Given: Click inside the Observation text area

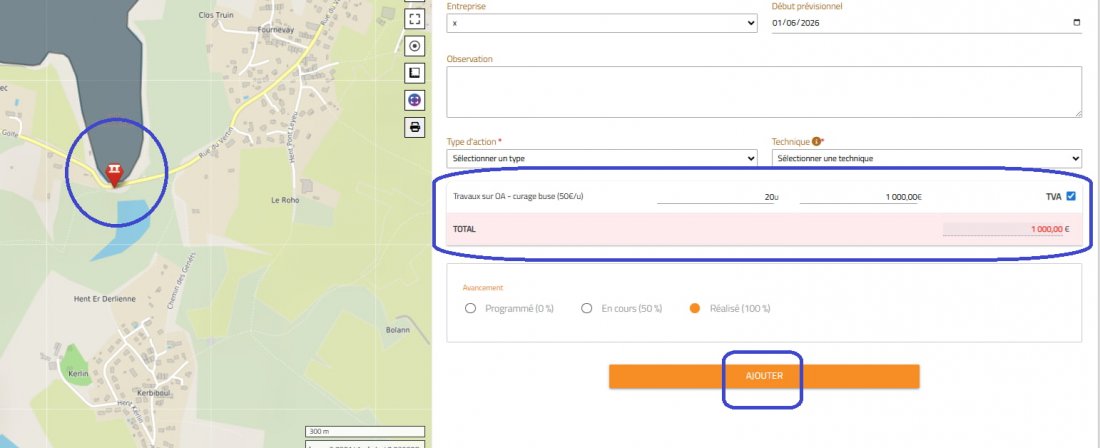Looking at the screenshot, I should point(764,92).
